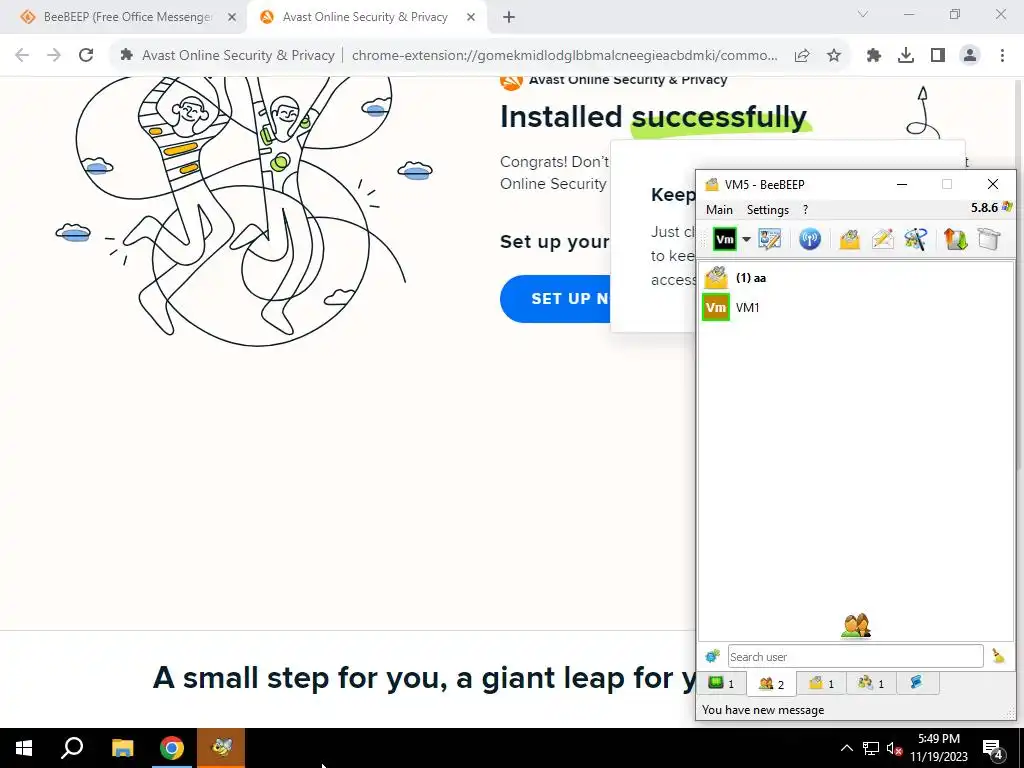1024x768 pixels.
Task: Click the Avast logo on the page
Action: (511, 81)
